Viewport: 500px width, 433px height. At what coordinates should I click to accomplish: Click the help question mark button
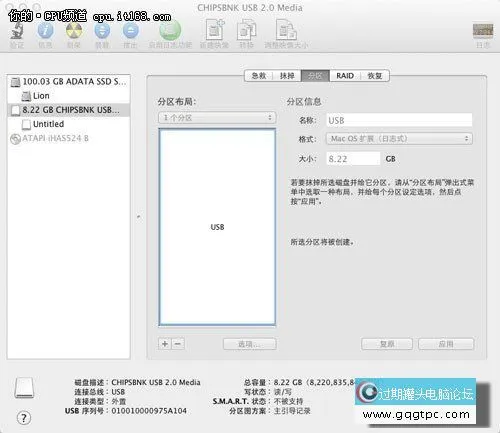[24, 418]
